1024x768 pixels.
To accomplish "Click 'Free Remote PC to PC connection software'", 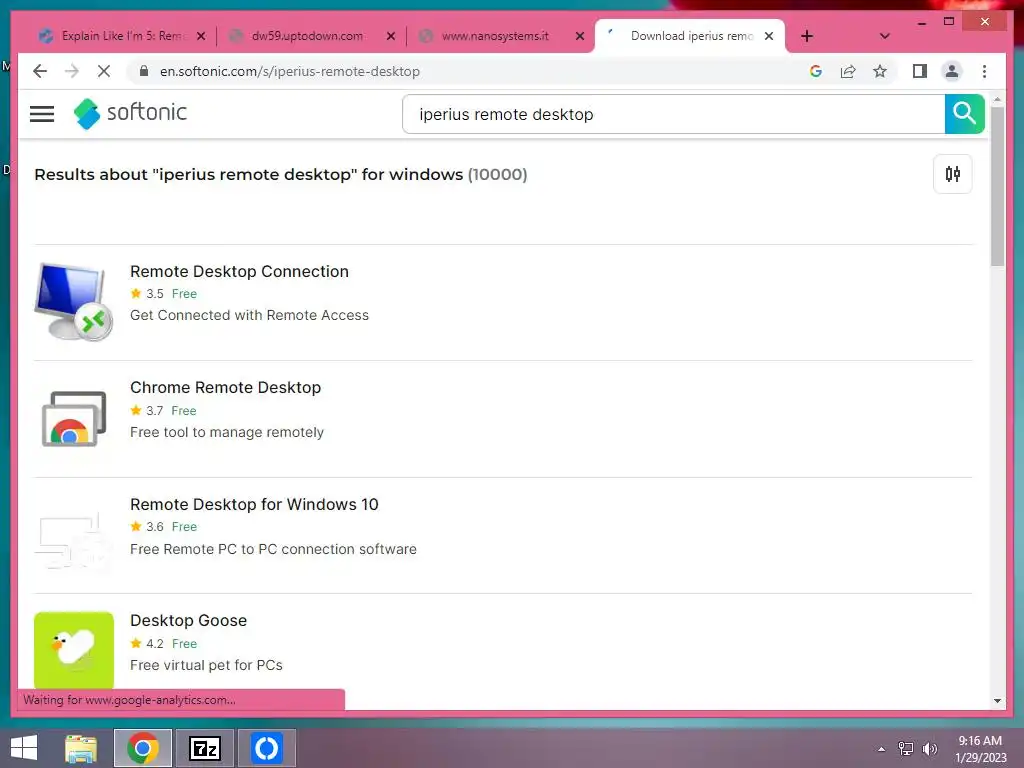I will [x=273, y=549].
